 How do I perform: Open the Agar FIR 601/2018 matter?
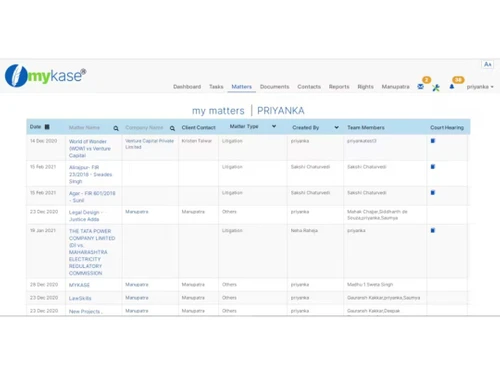pyautogui.click(x=92, y=197)
